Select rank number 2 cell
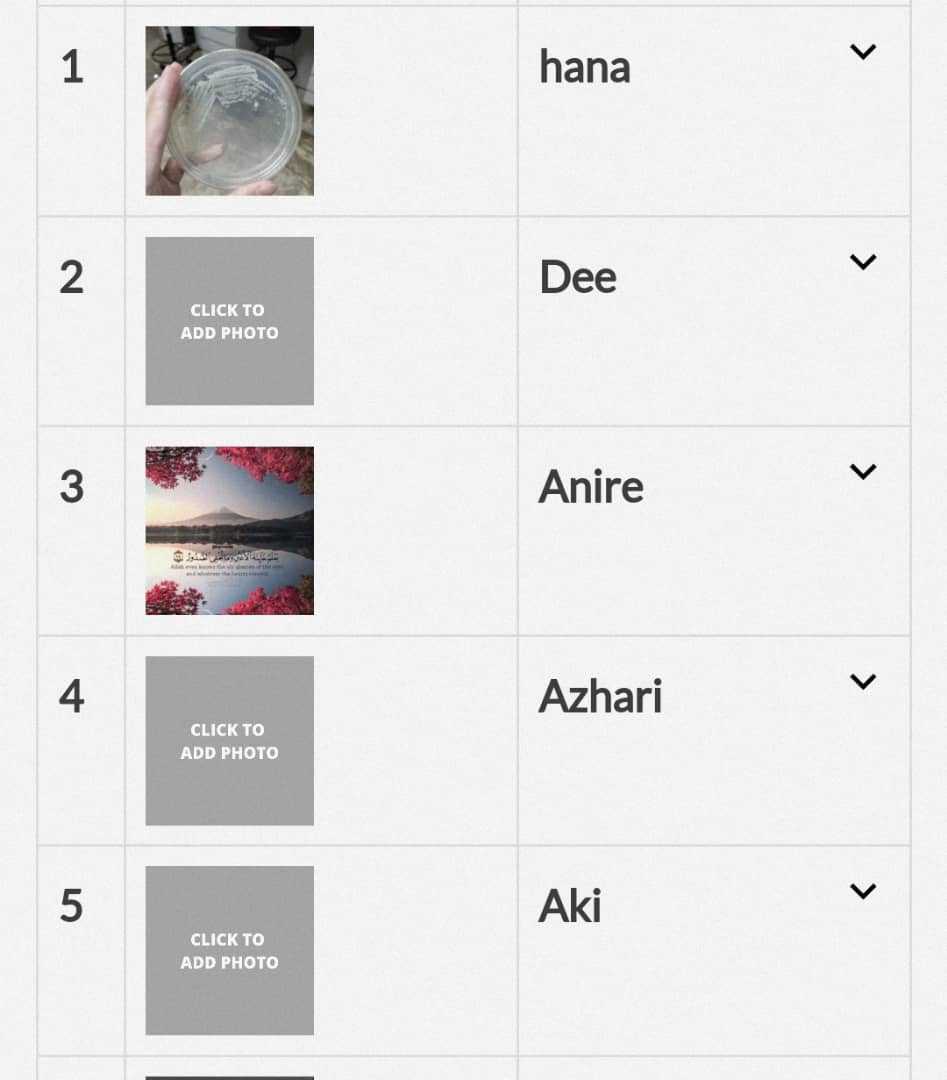Viewport: 947px width, 1080px height. (x=81, y=321)
